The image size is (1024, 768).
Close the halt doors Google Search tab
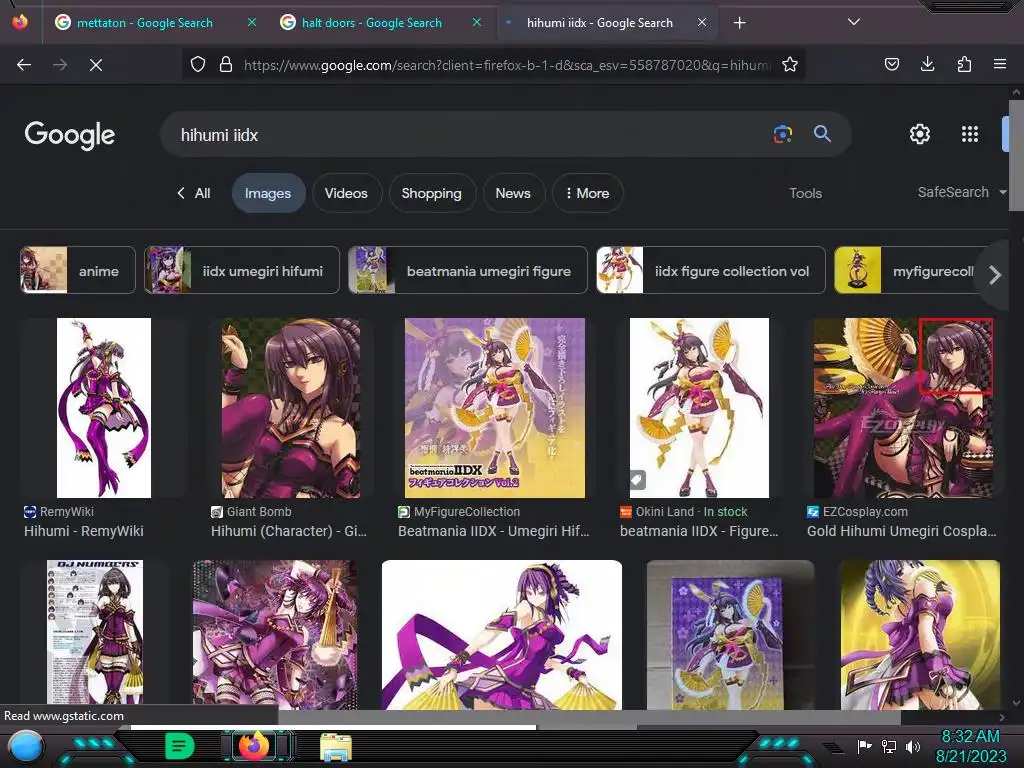pyautogui.click(x=477, y=22)
